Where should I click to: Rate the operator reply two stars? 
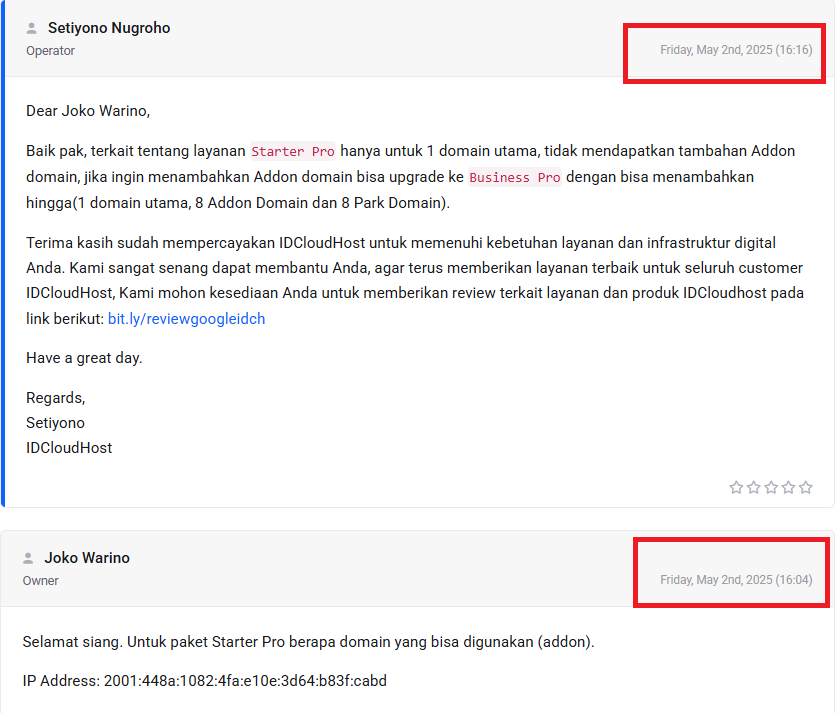pos(753,488)
